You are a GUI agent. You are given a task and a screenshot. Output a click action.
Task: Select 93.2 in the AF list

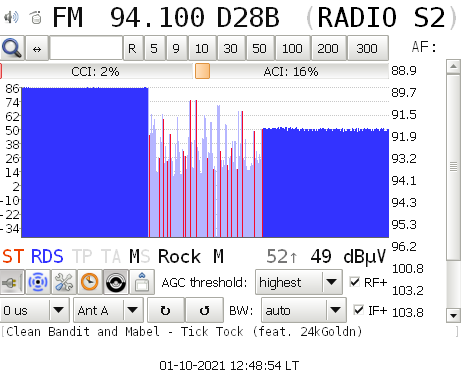[404, 159]
